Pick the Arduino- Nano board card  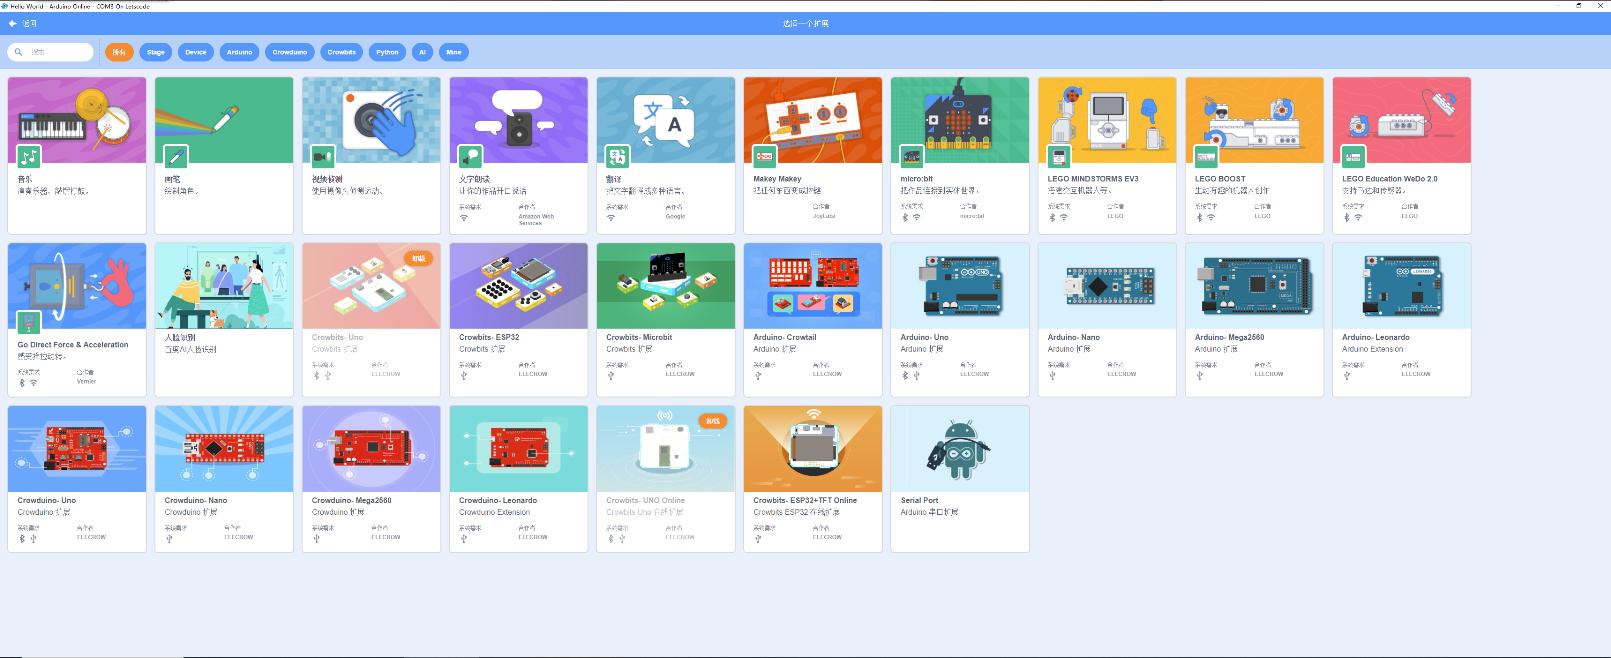1107,320
